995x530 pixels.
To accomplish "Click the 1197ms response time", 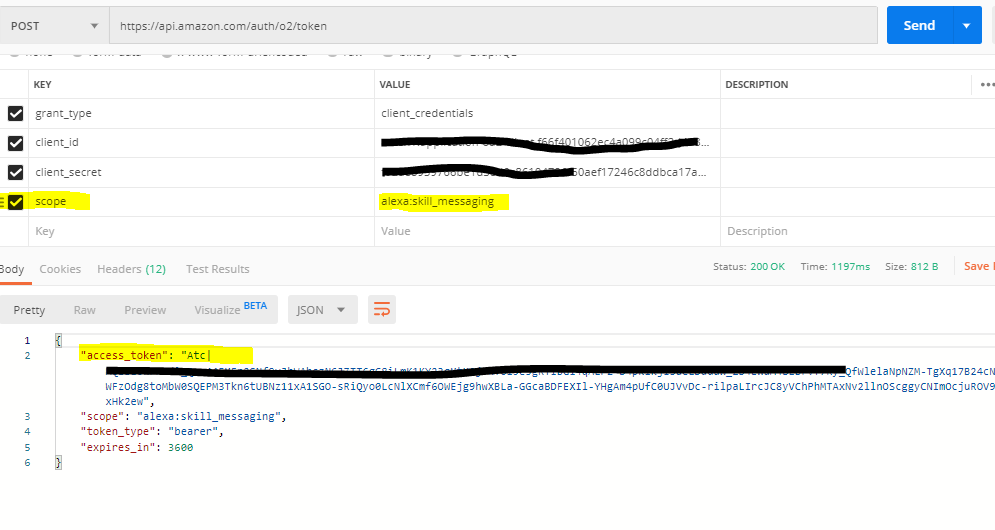I will coord(850,267).
